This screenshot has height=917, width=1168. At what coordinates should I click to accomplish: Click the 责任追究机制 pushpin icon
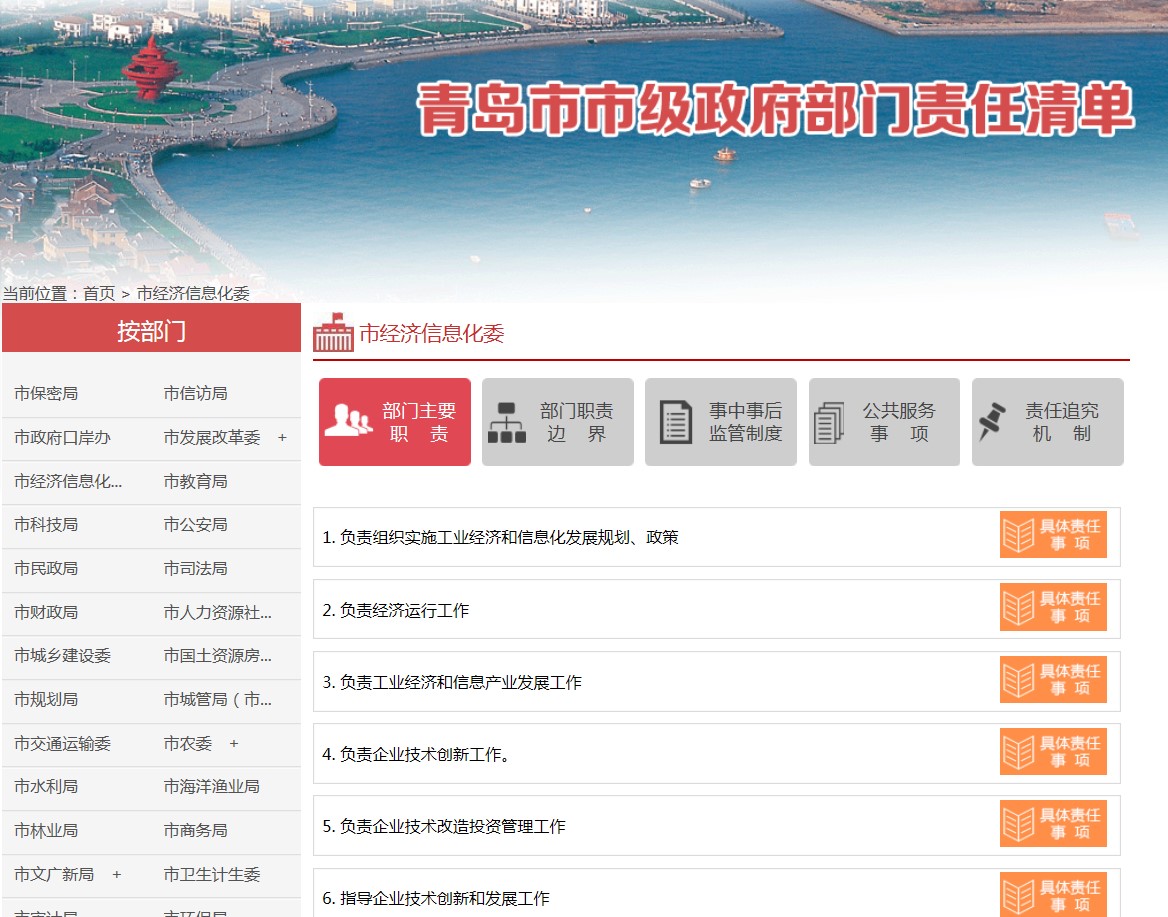pyautogui.click(x=992, y=422)
